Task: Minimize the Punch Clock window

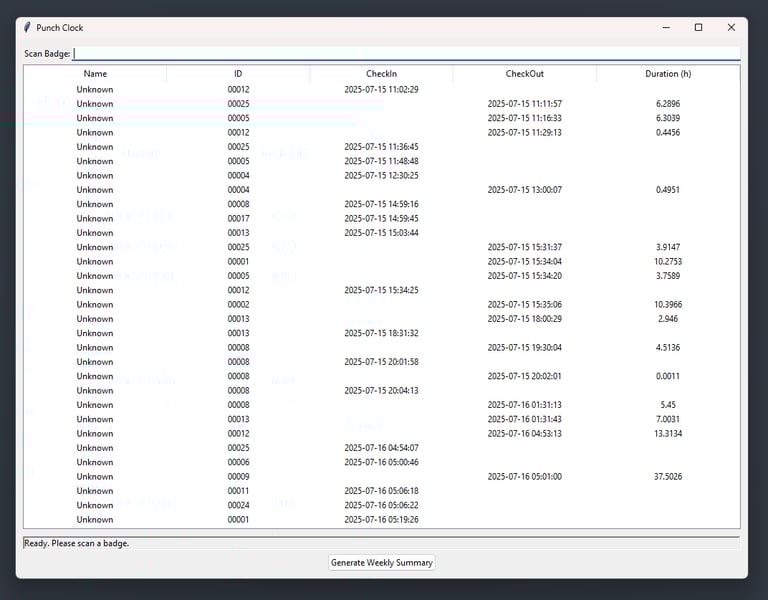Action: coord(666,27)
